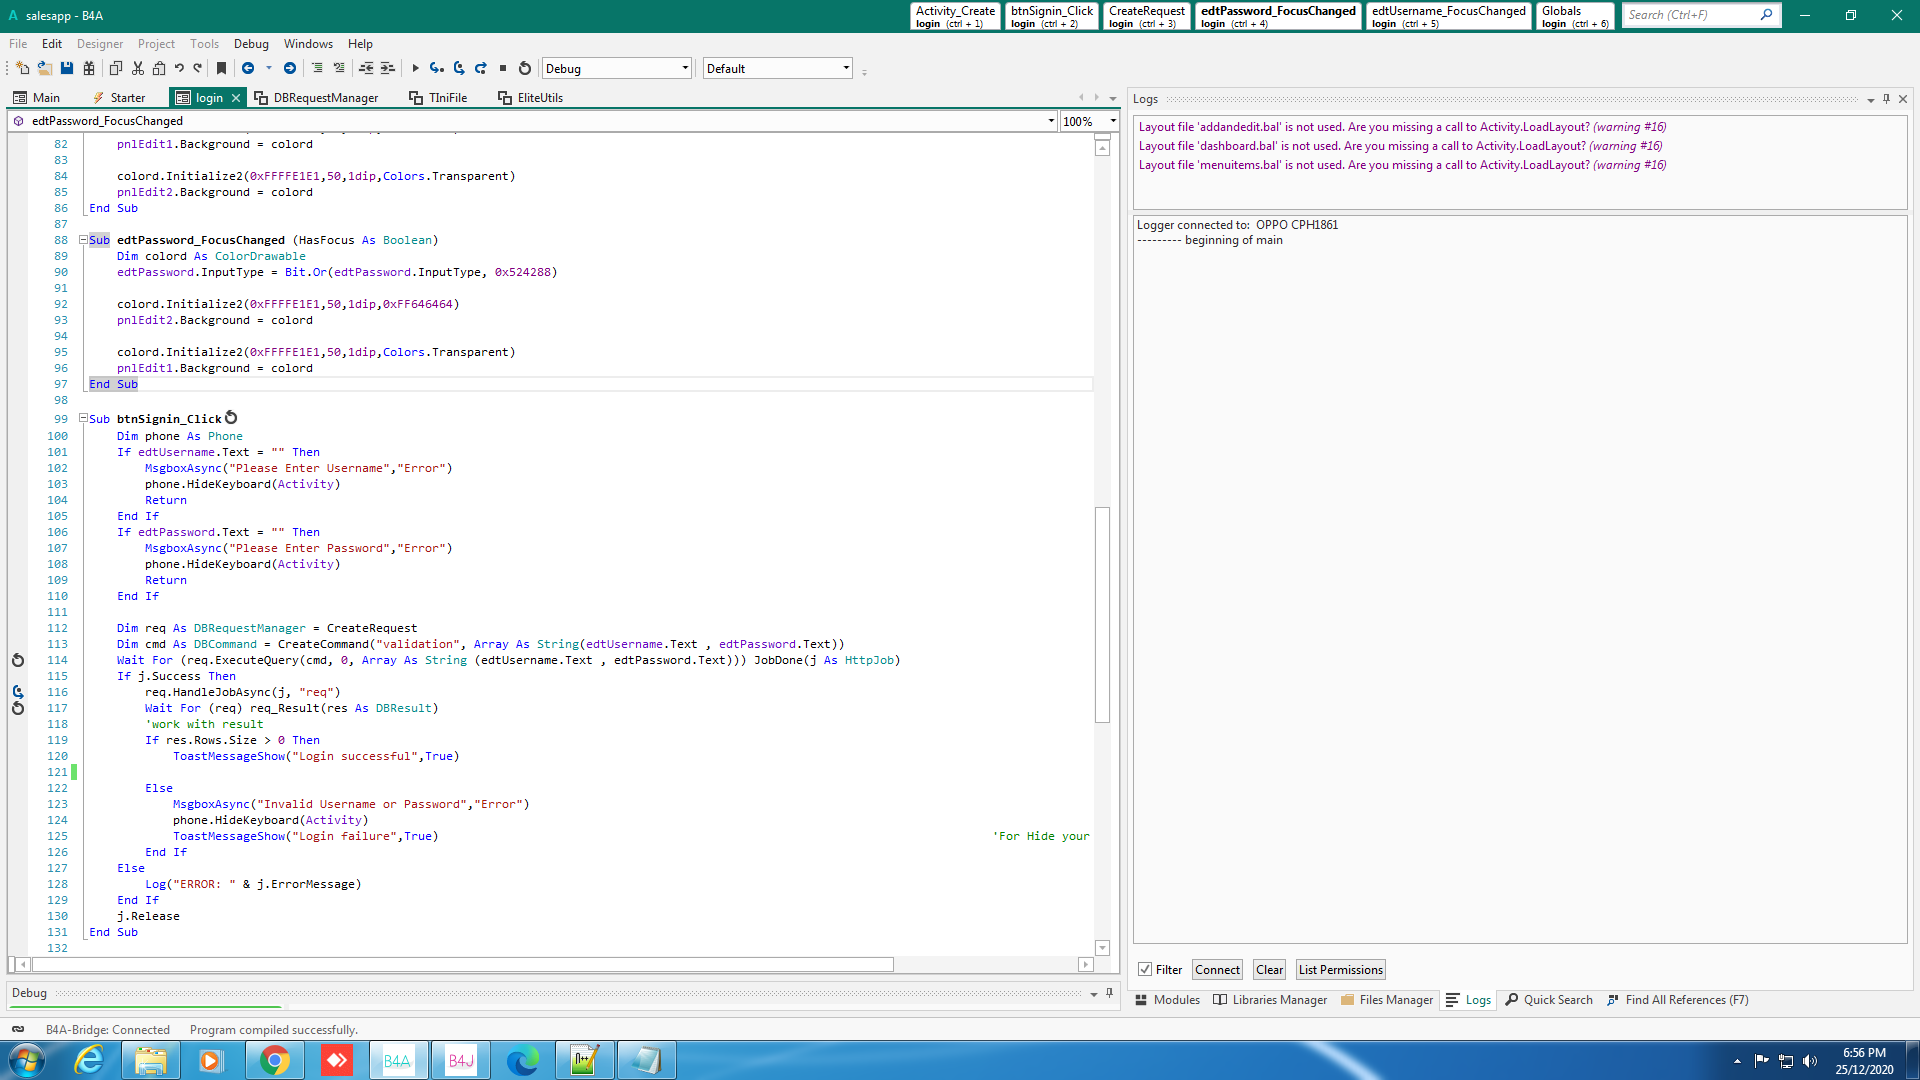Collapse the edtPassword_FocusChanged sub

[x=84, y=240]
